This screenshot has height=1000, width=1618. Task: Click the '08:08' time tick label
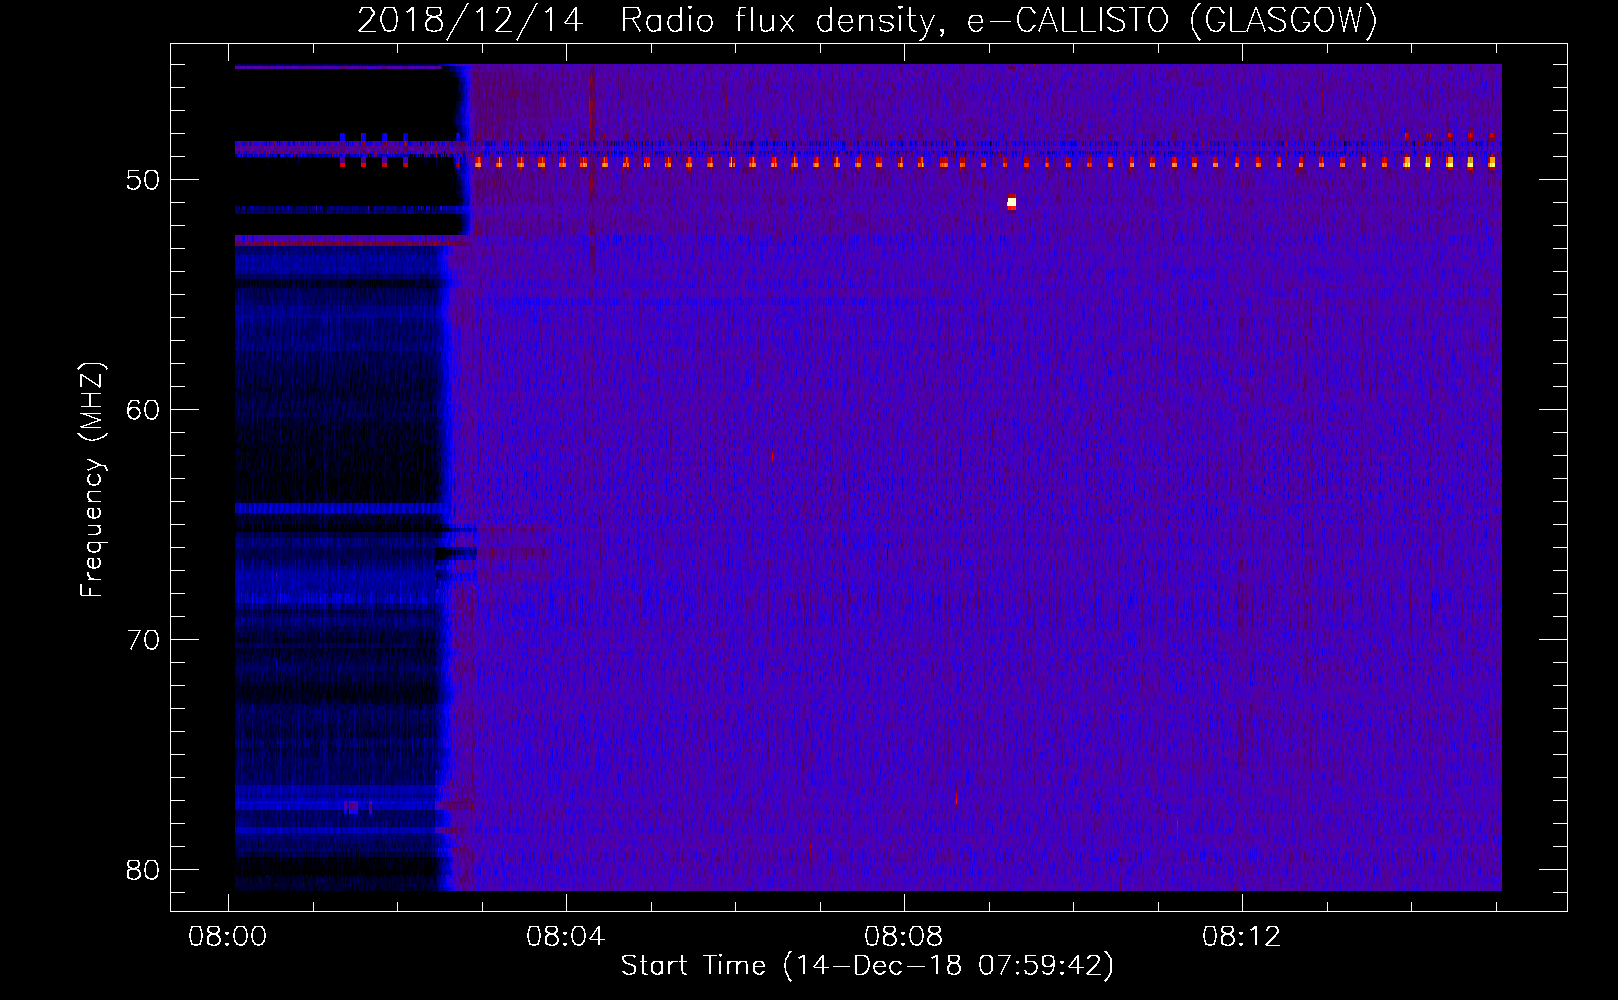(904, 937)
